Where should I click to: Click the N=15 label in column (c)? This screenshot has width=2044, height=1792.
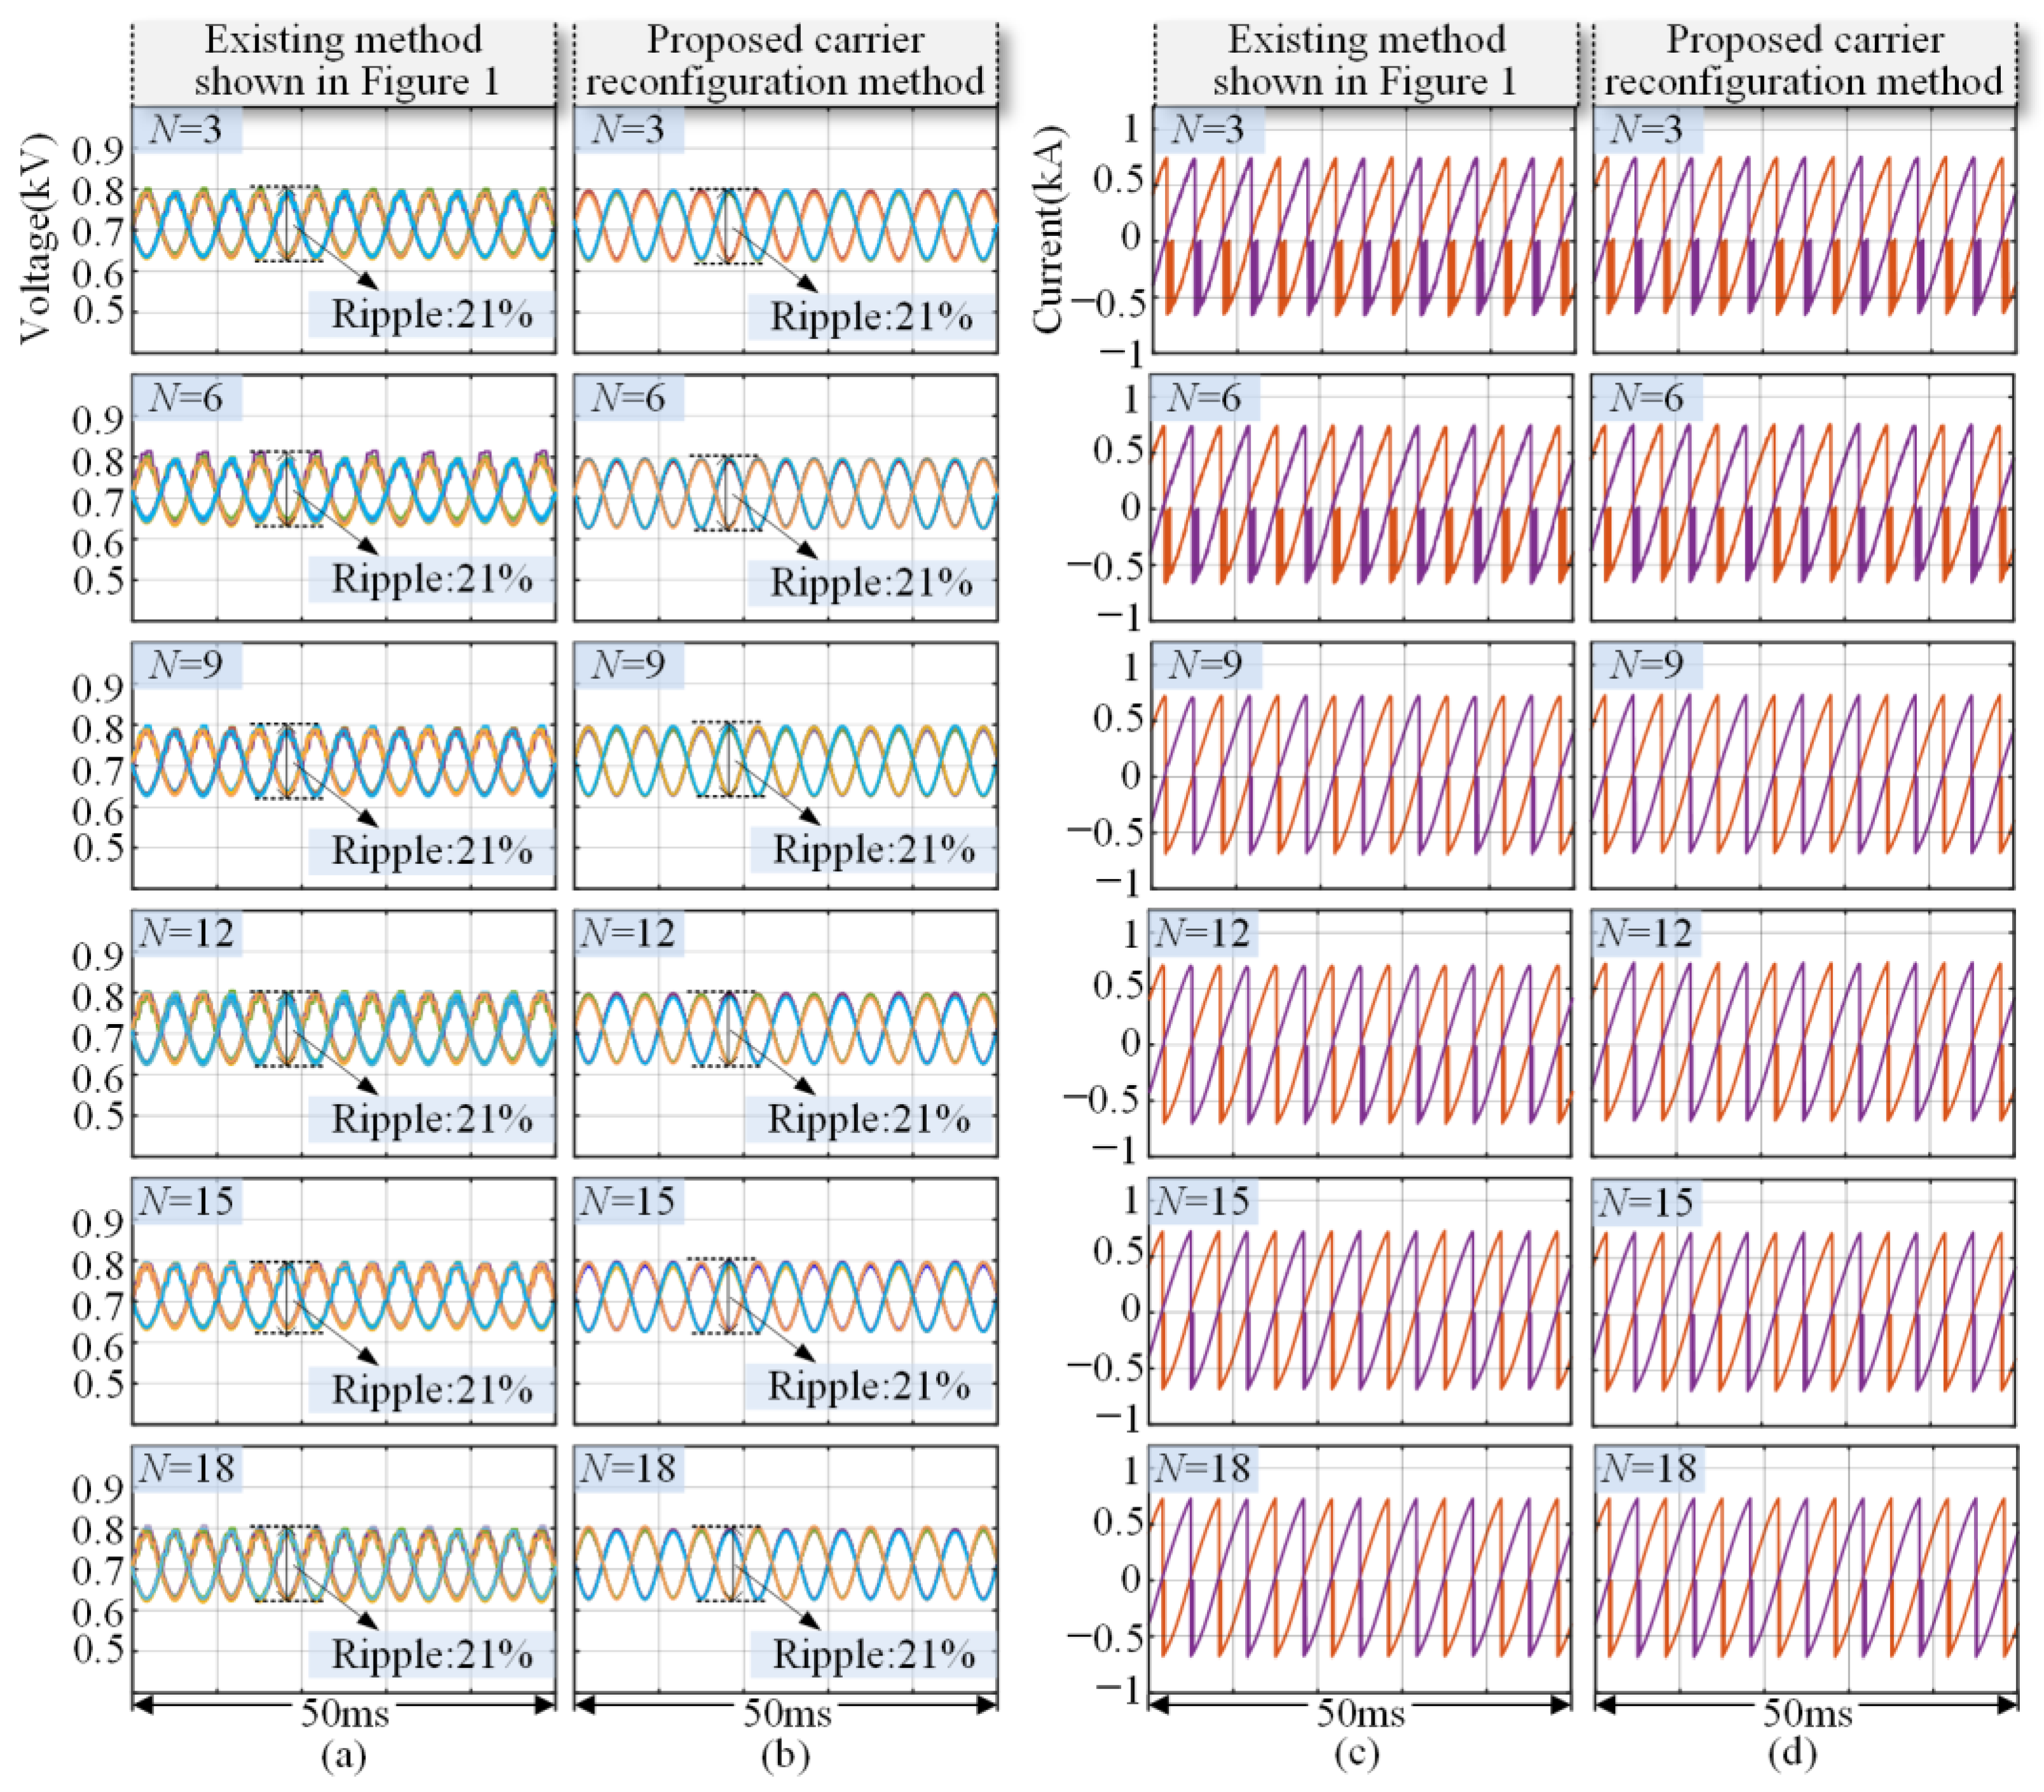1202,1201
